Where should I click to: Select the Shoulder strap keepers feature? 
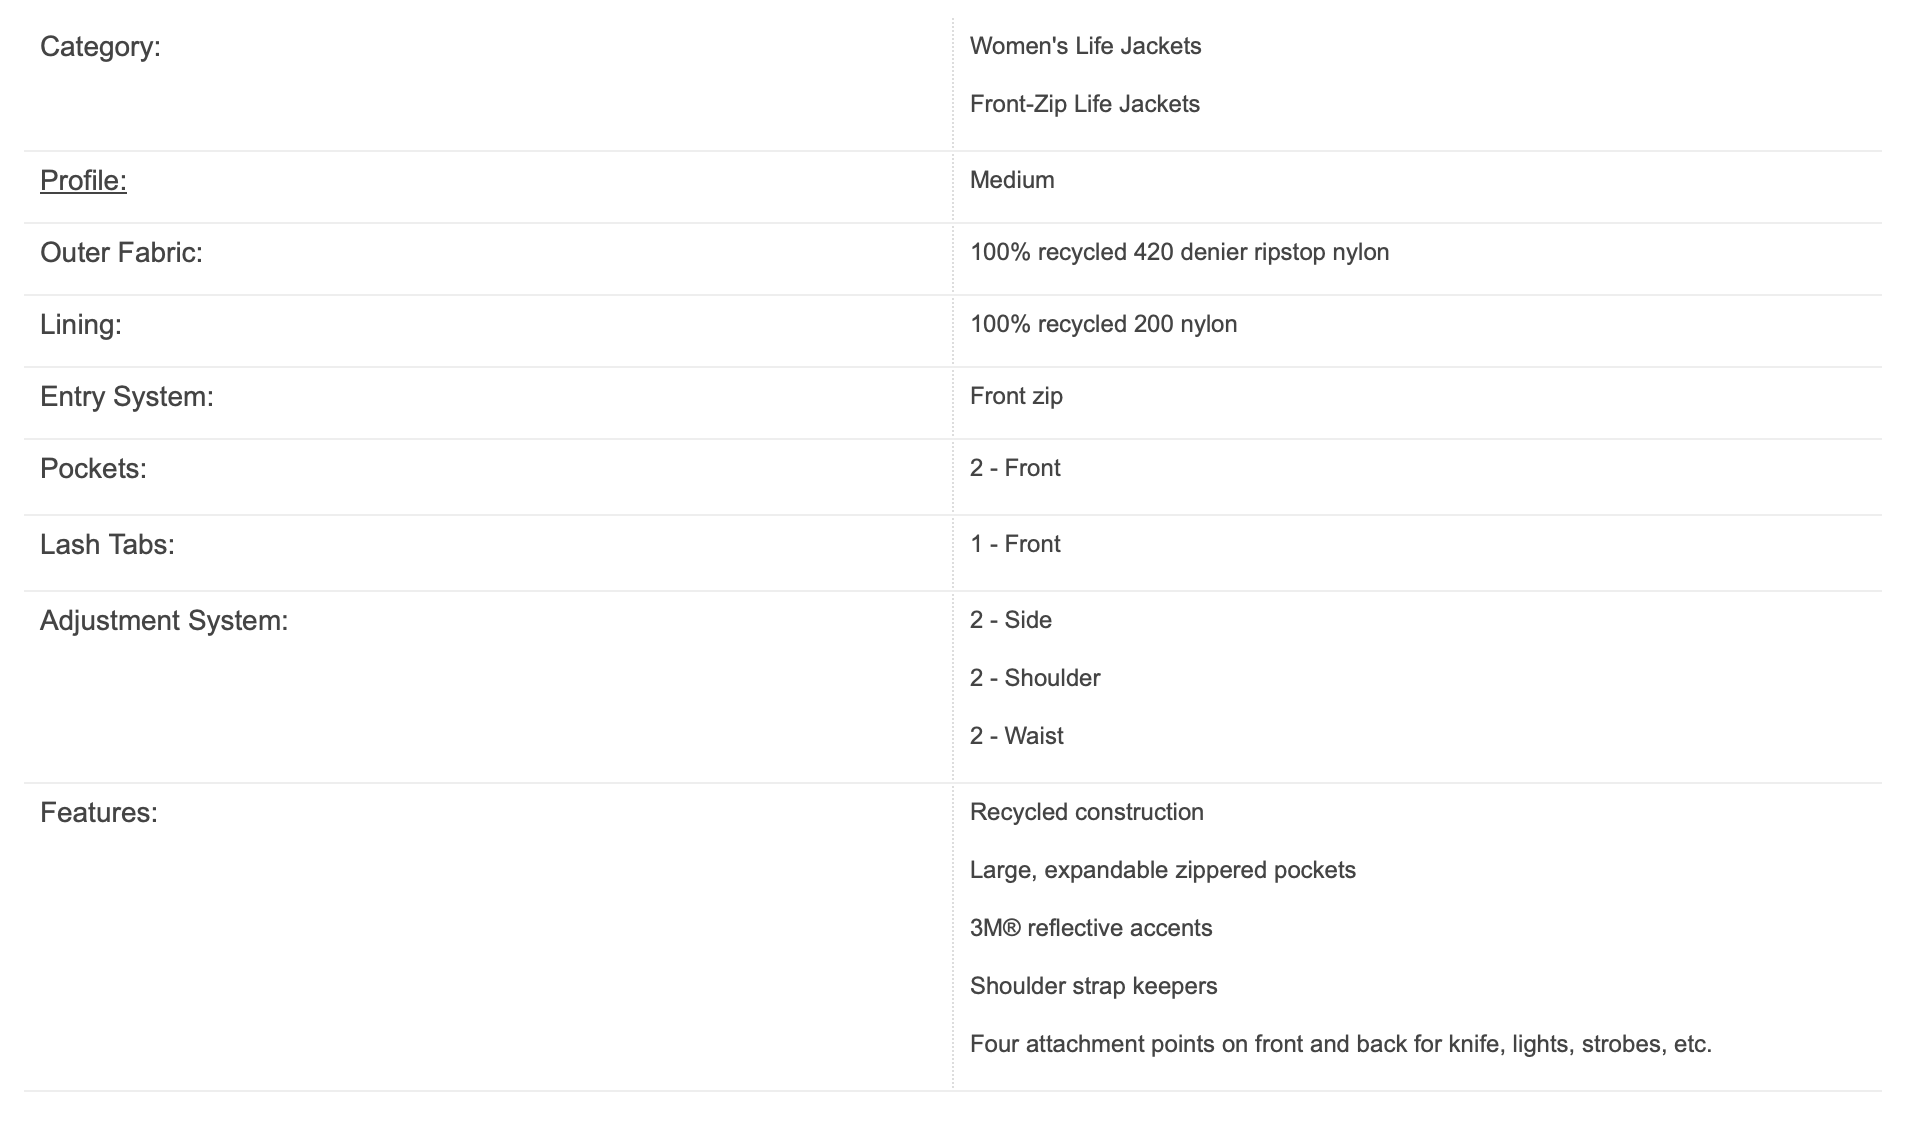pyautogui.click(x=1094, y=986)
